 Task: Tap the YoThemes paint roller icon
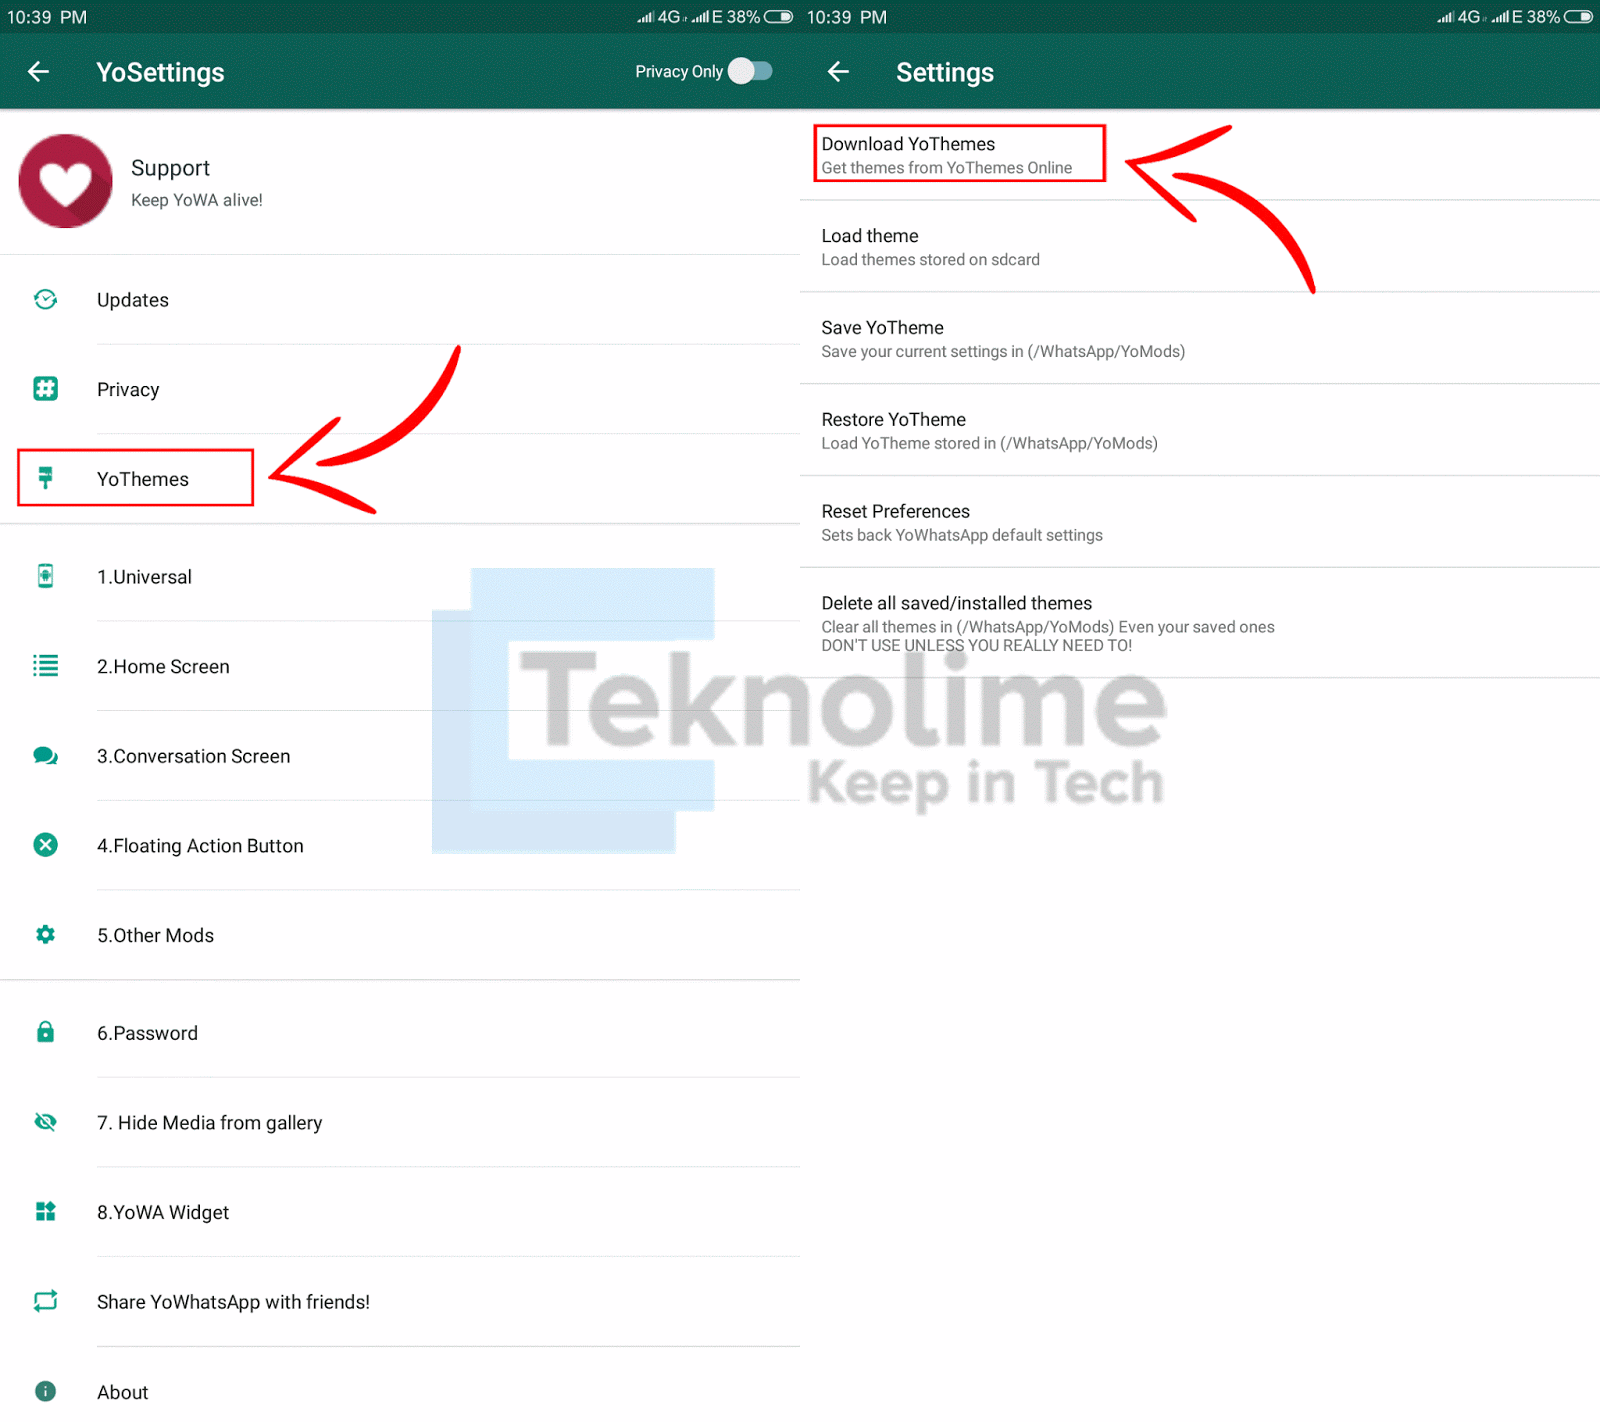tap(45, 478)
